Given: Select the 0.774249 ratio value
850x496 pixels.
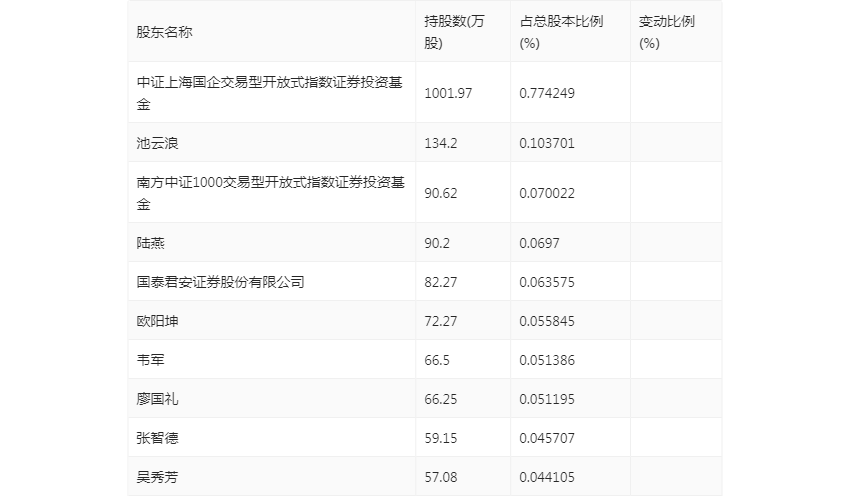Looking at the screenshot, I should [546, 93].
